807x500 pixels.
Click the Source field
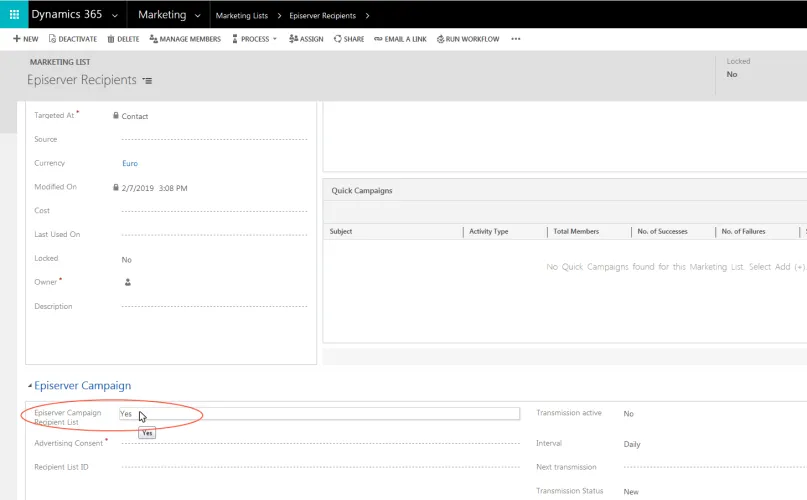point(214,139)
